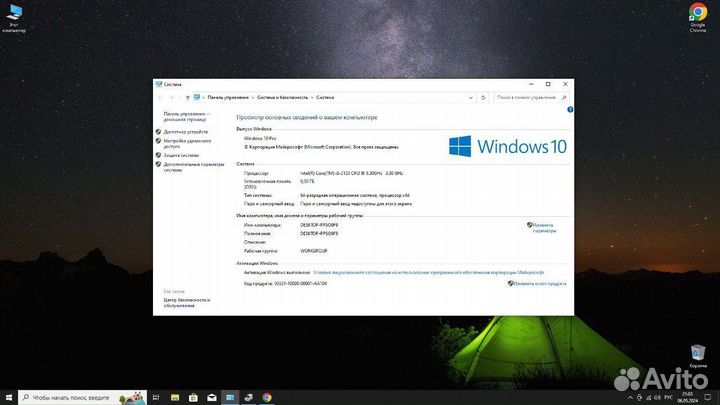
Task: Click the shield icon beside System protection
Action: 158,155
